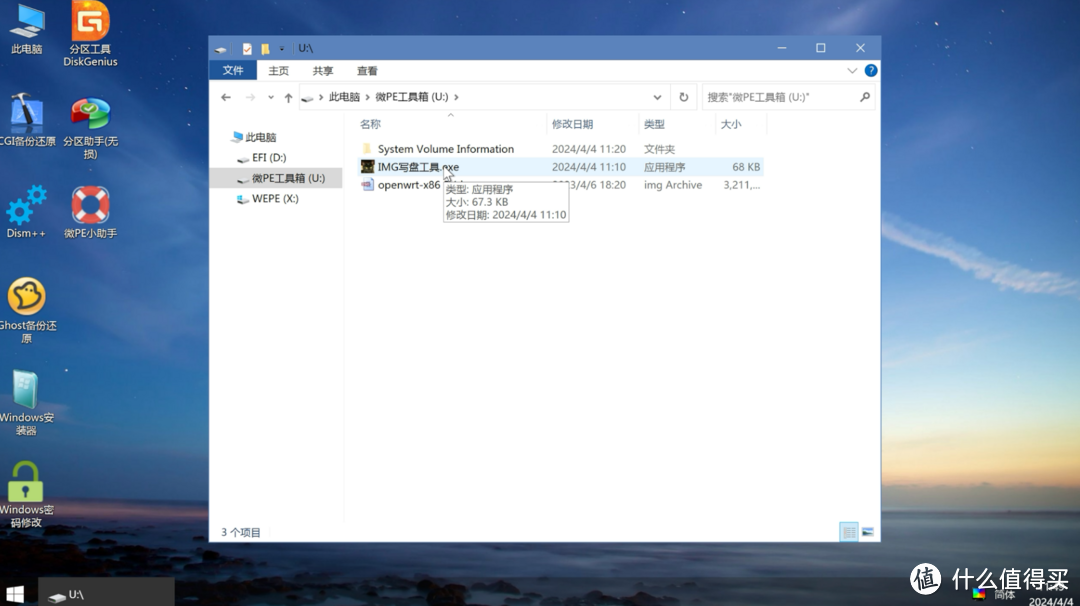Screen dimensions: 1080x606
Task: Open the 此电脑 desktop icon
Action: 27,29
